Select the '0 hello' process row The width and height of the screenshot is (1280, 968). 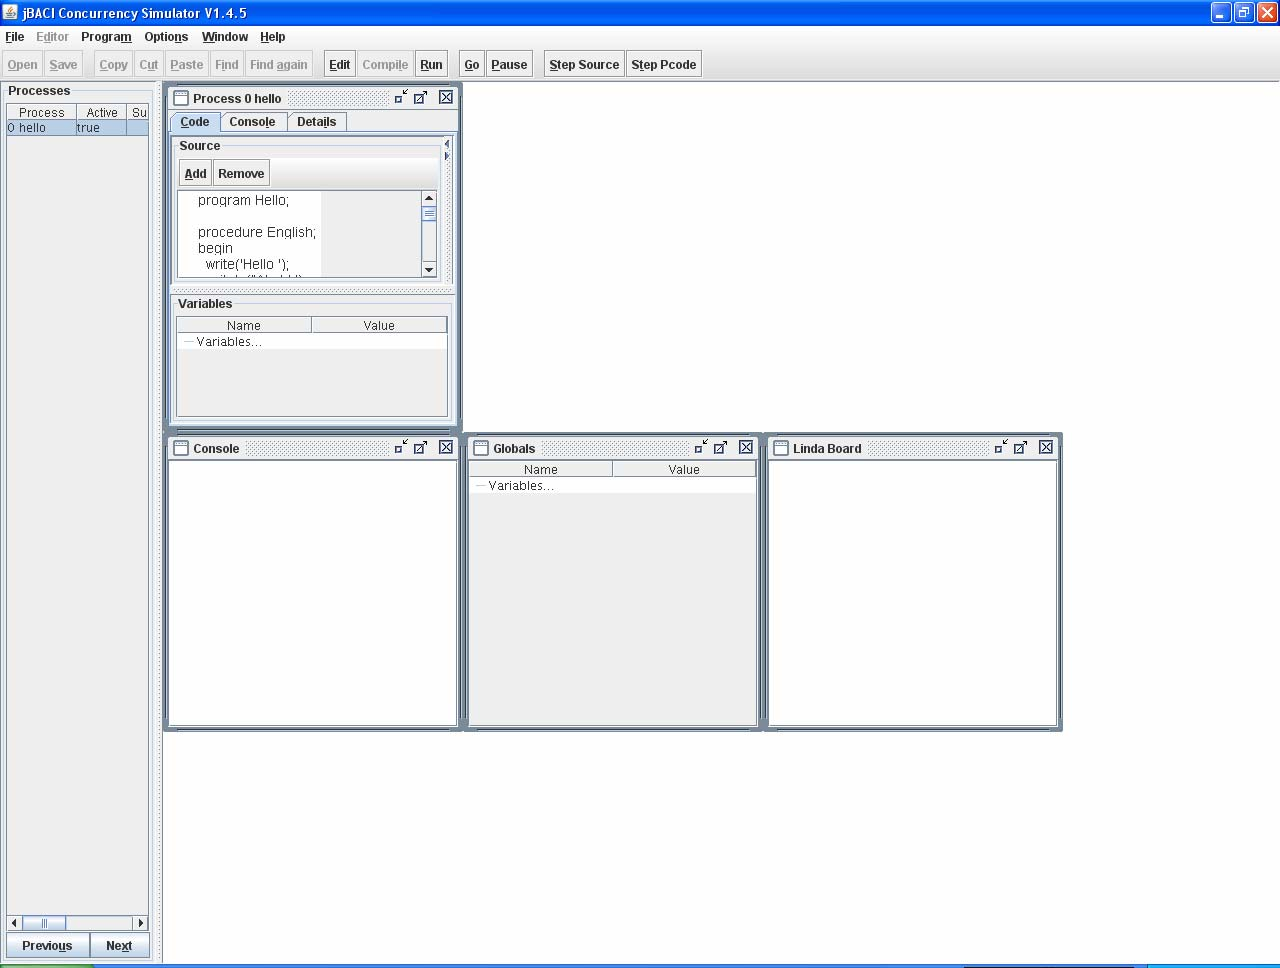[78, 128]
